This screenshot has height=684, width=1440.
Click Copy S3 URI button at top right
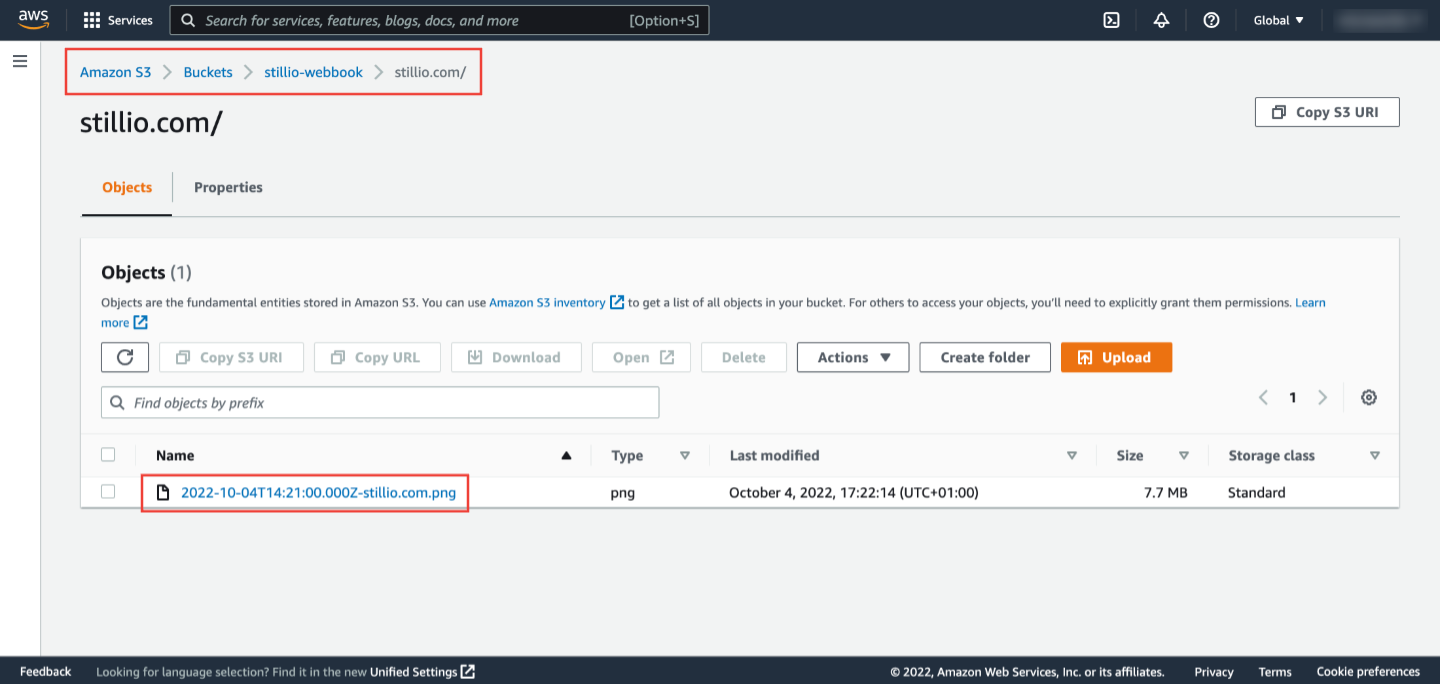1327,112
